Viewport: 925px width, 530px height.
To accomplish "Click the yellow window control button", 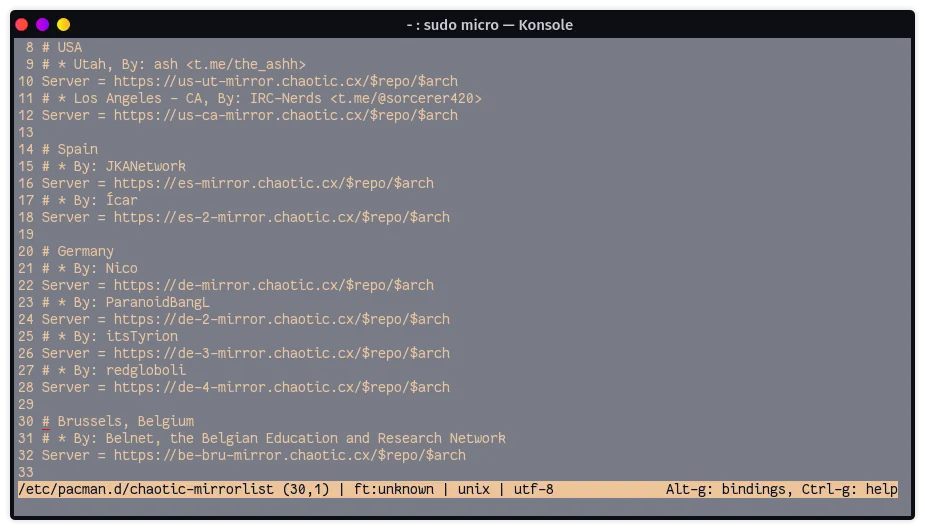I will pyautogui.click(x=64, y=25).
